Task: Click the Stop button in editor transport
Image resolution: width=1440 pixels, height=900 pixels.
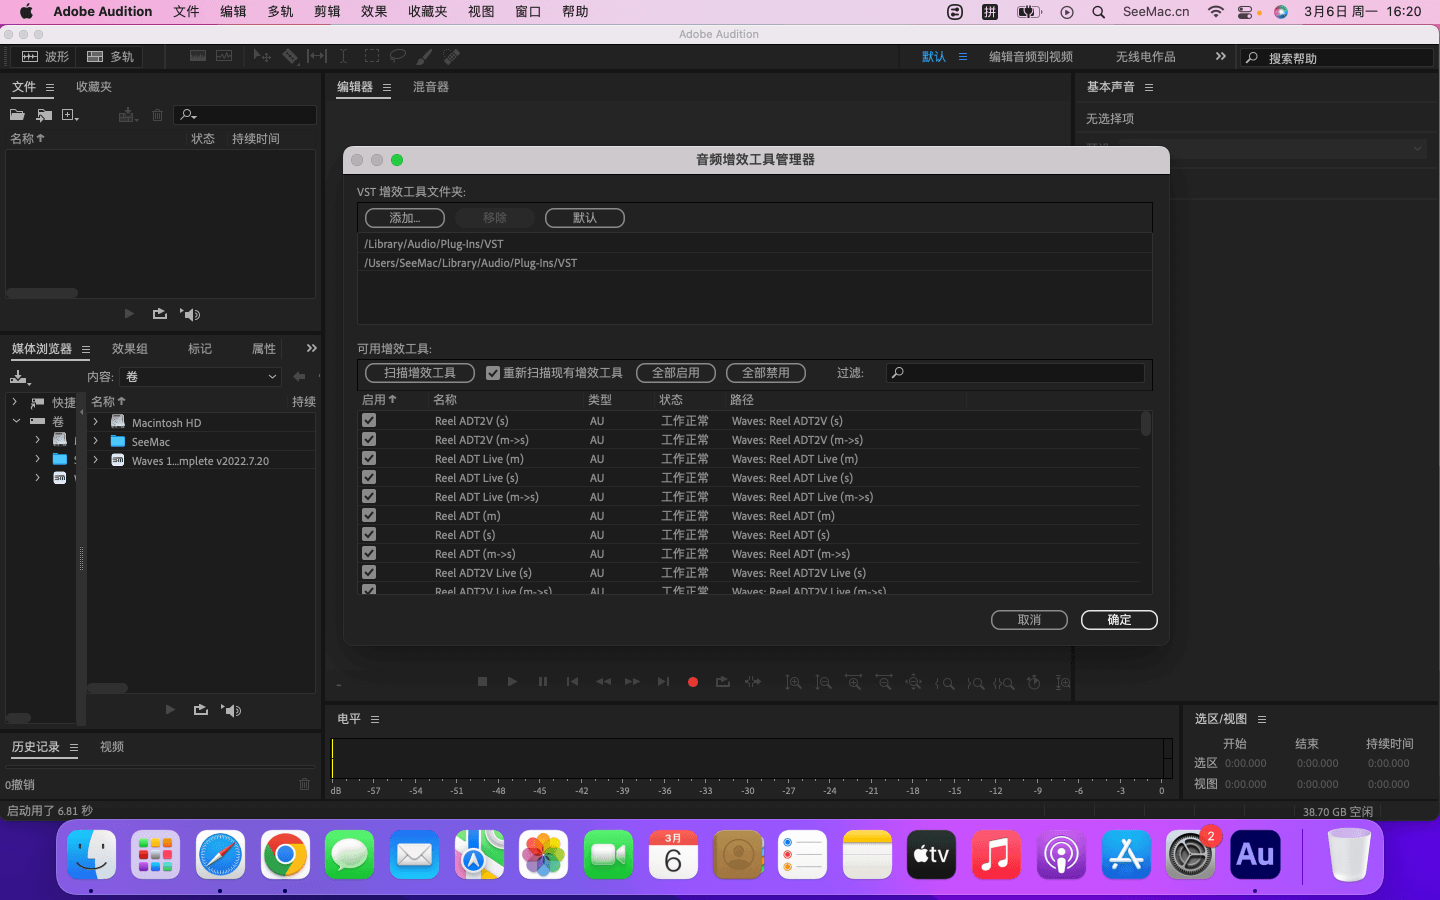Action: 482,682
